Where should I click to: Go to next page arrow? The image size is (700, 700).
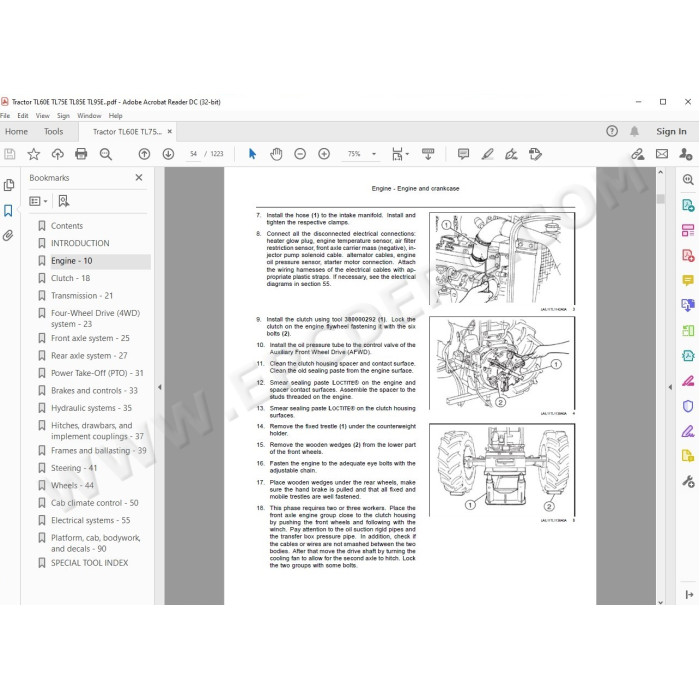click(x=168, y=154)
